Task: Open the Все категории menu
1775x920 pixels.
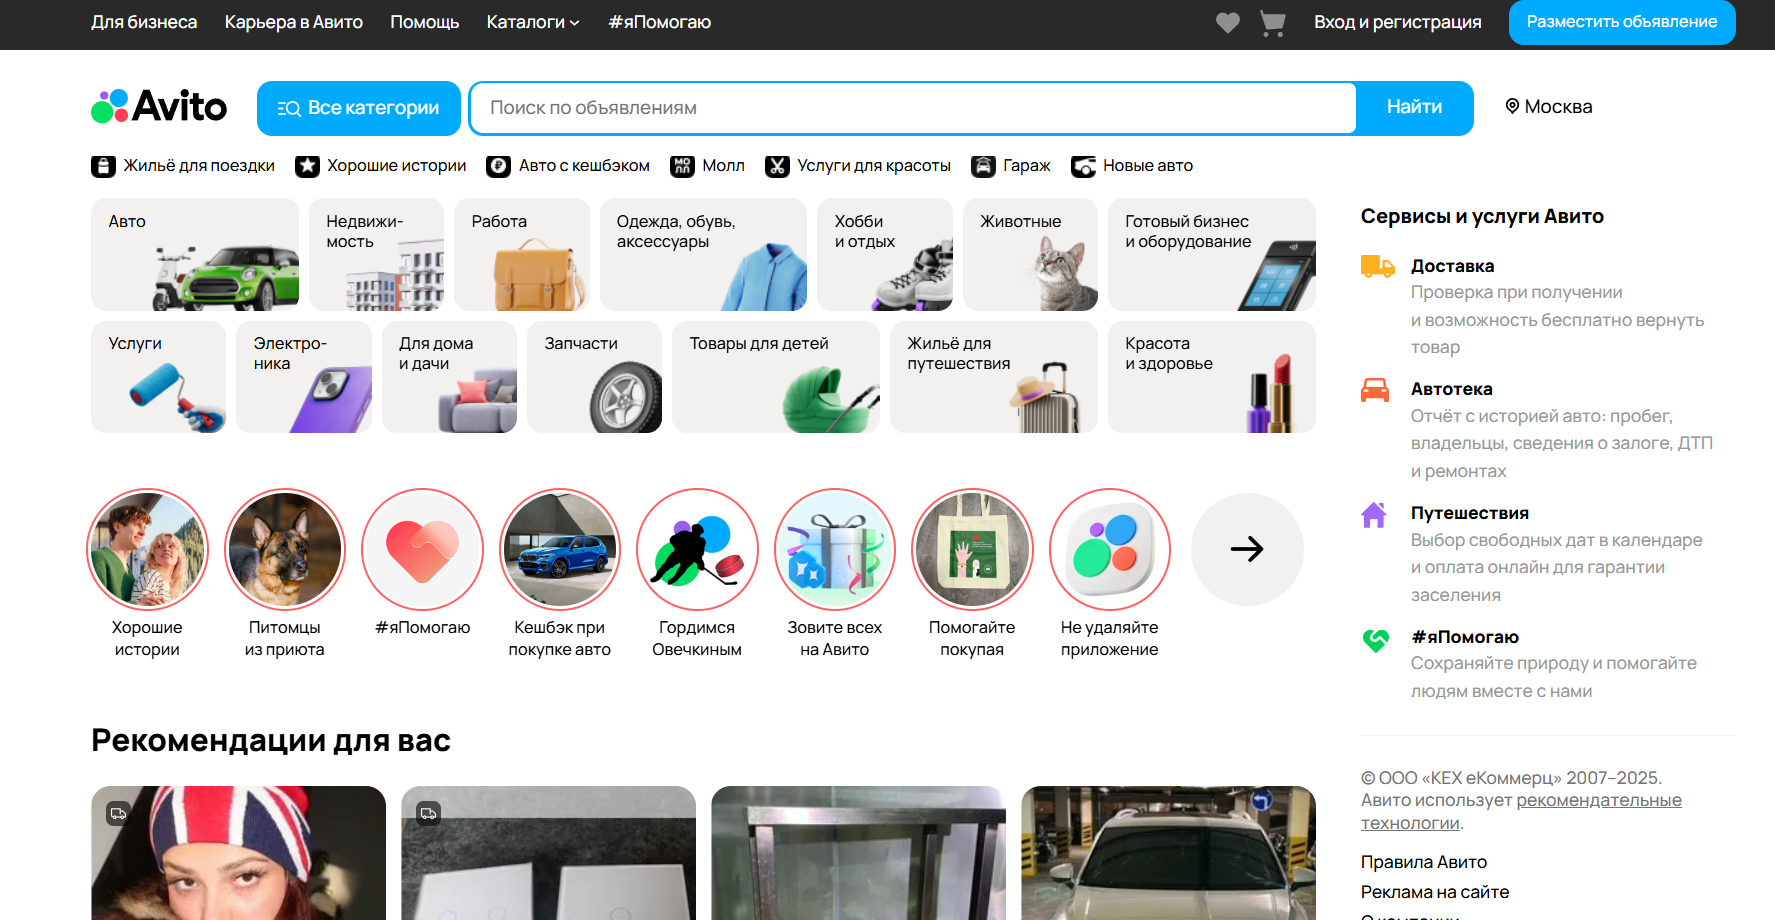Action: (358, 108)
